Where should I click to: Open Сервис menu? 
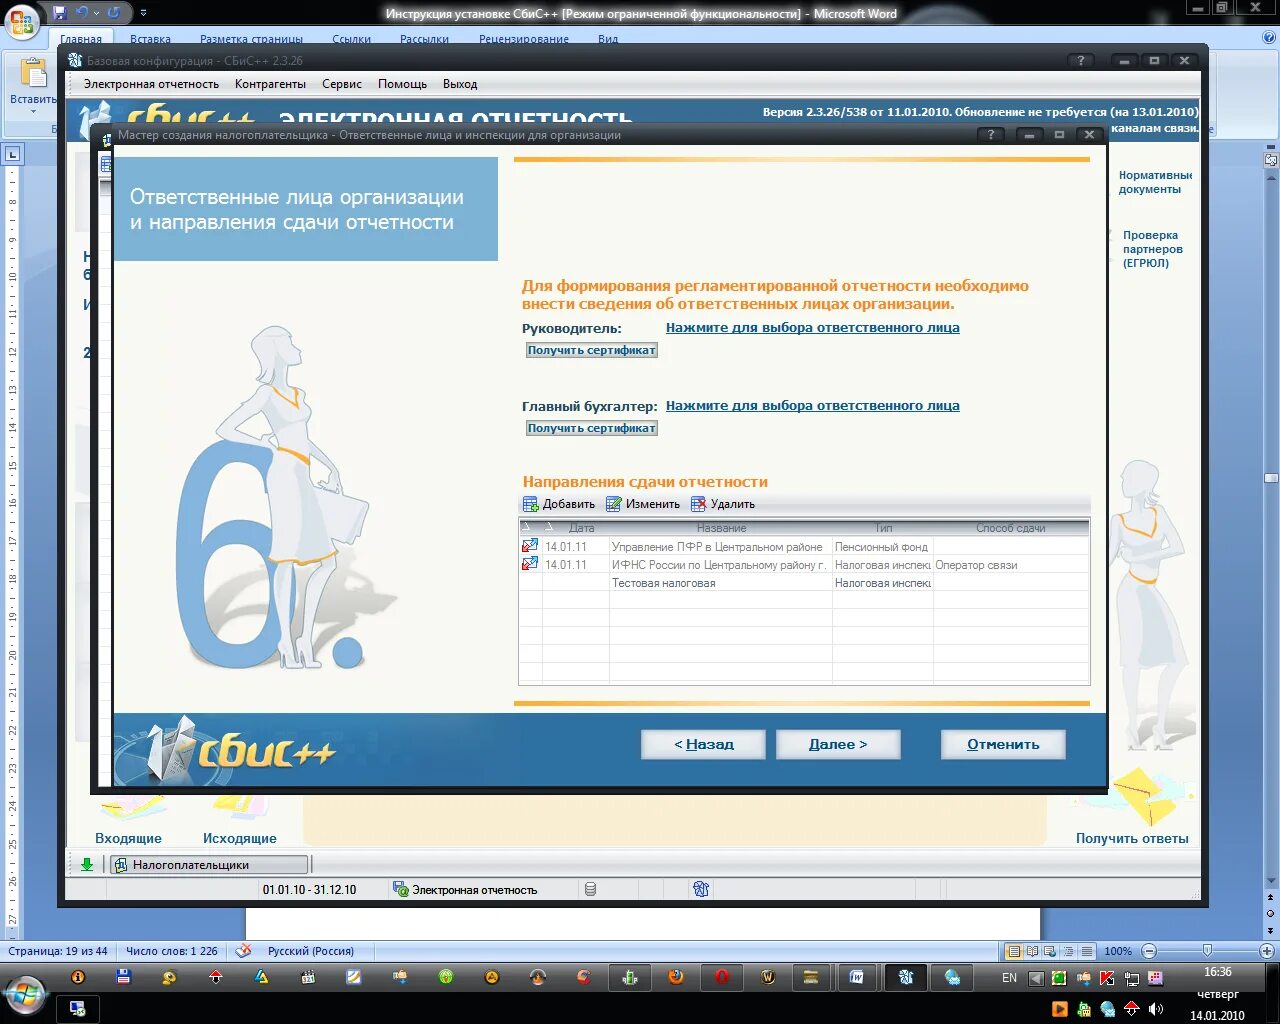342,84
